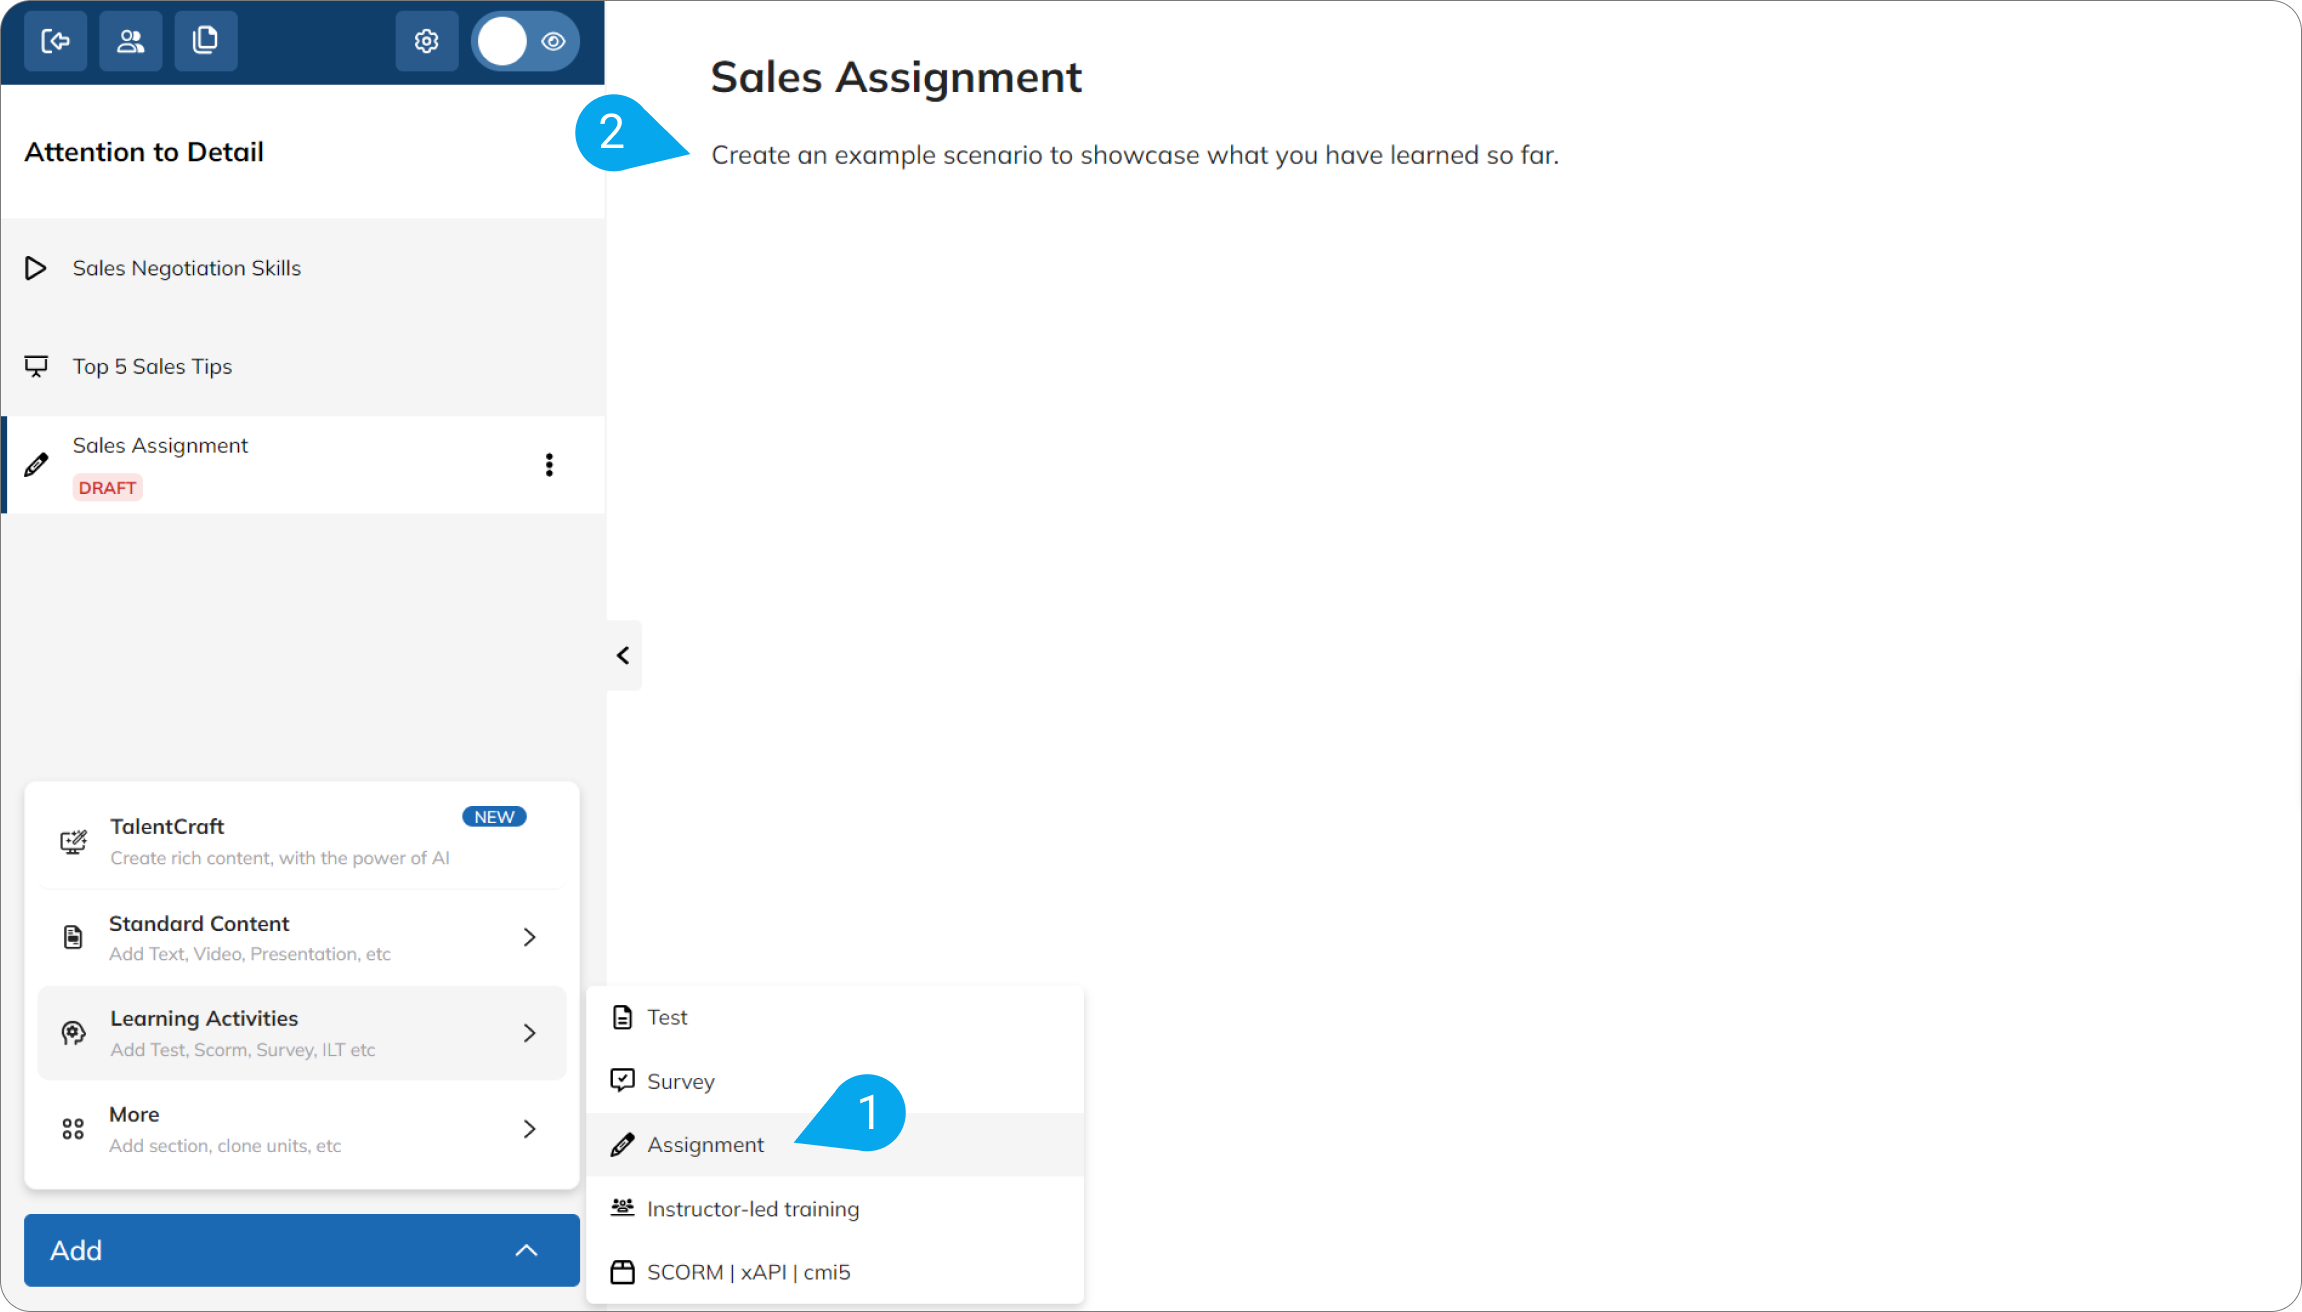Screen dimensions: 2302x1312
Task: Click the Assignment pencil icon
Action: pyautogui.click(x=622, y=1144)
